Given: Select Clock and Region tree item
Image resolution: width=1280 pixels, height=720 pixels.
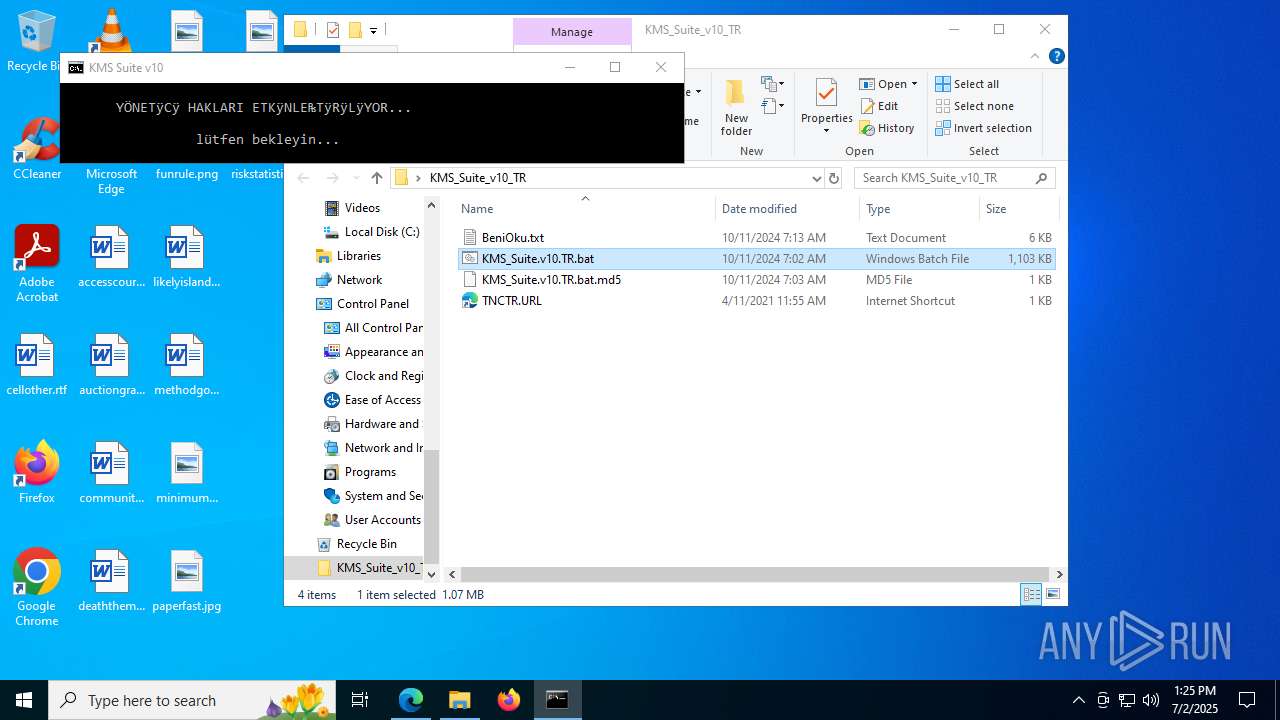Looking at the screenshot, I should coord(374,376).
